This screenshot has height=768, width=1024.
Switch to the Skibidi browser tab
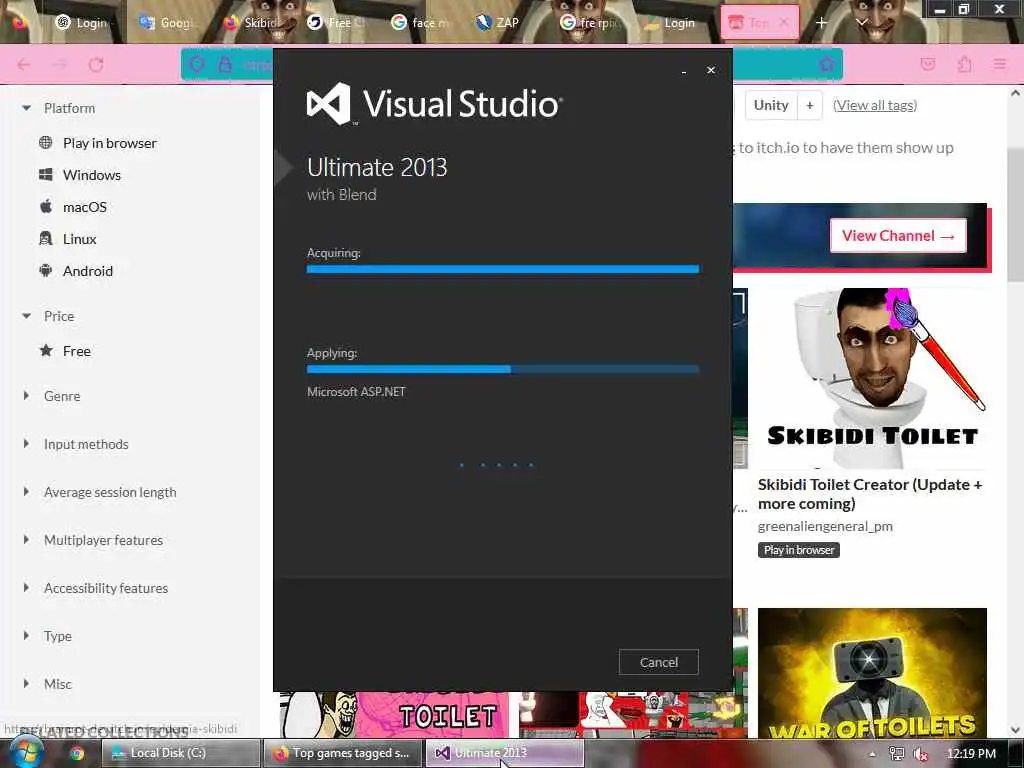point(251,23)
